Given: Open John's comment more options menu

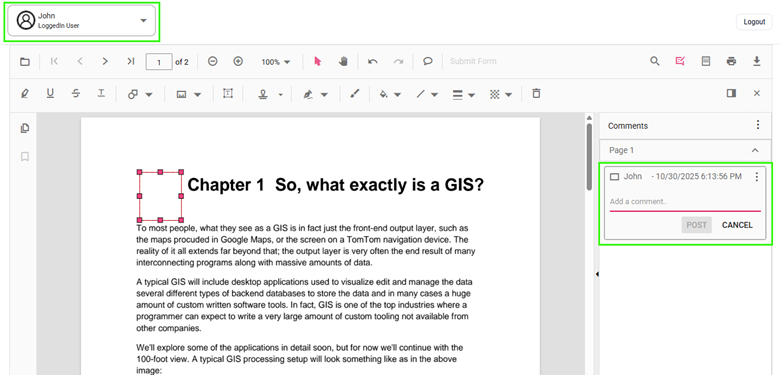Looking at the screenshot, I should [x=757, y=177].
